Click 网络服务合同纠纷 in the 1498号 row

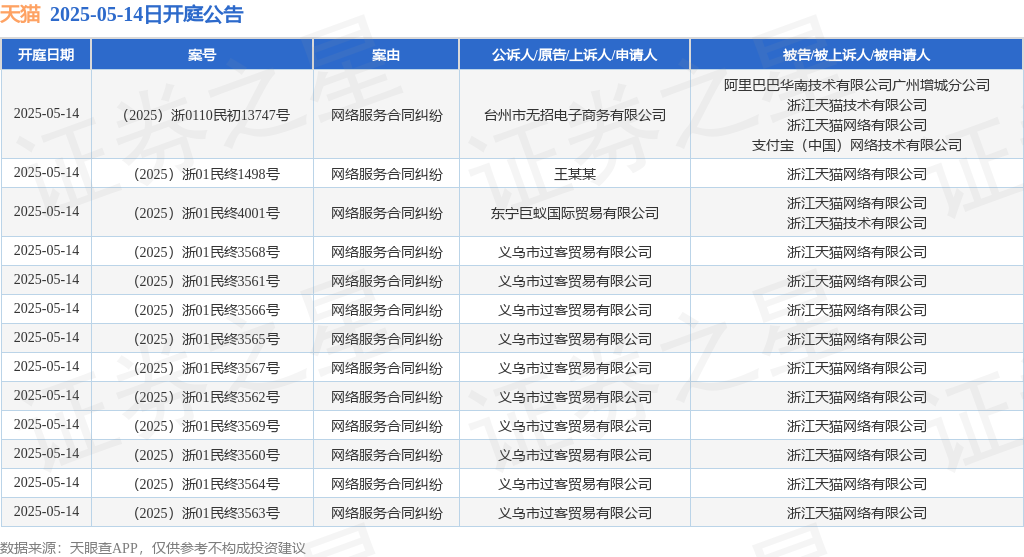click(386, 174)
